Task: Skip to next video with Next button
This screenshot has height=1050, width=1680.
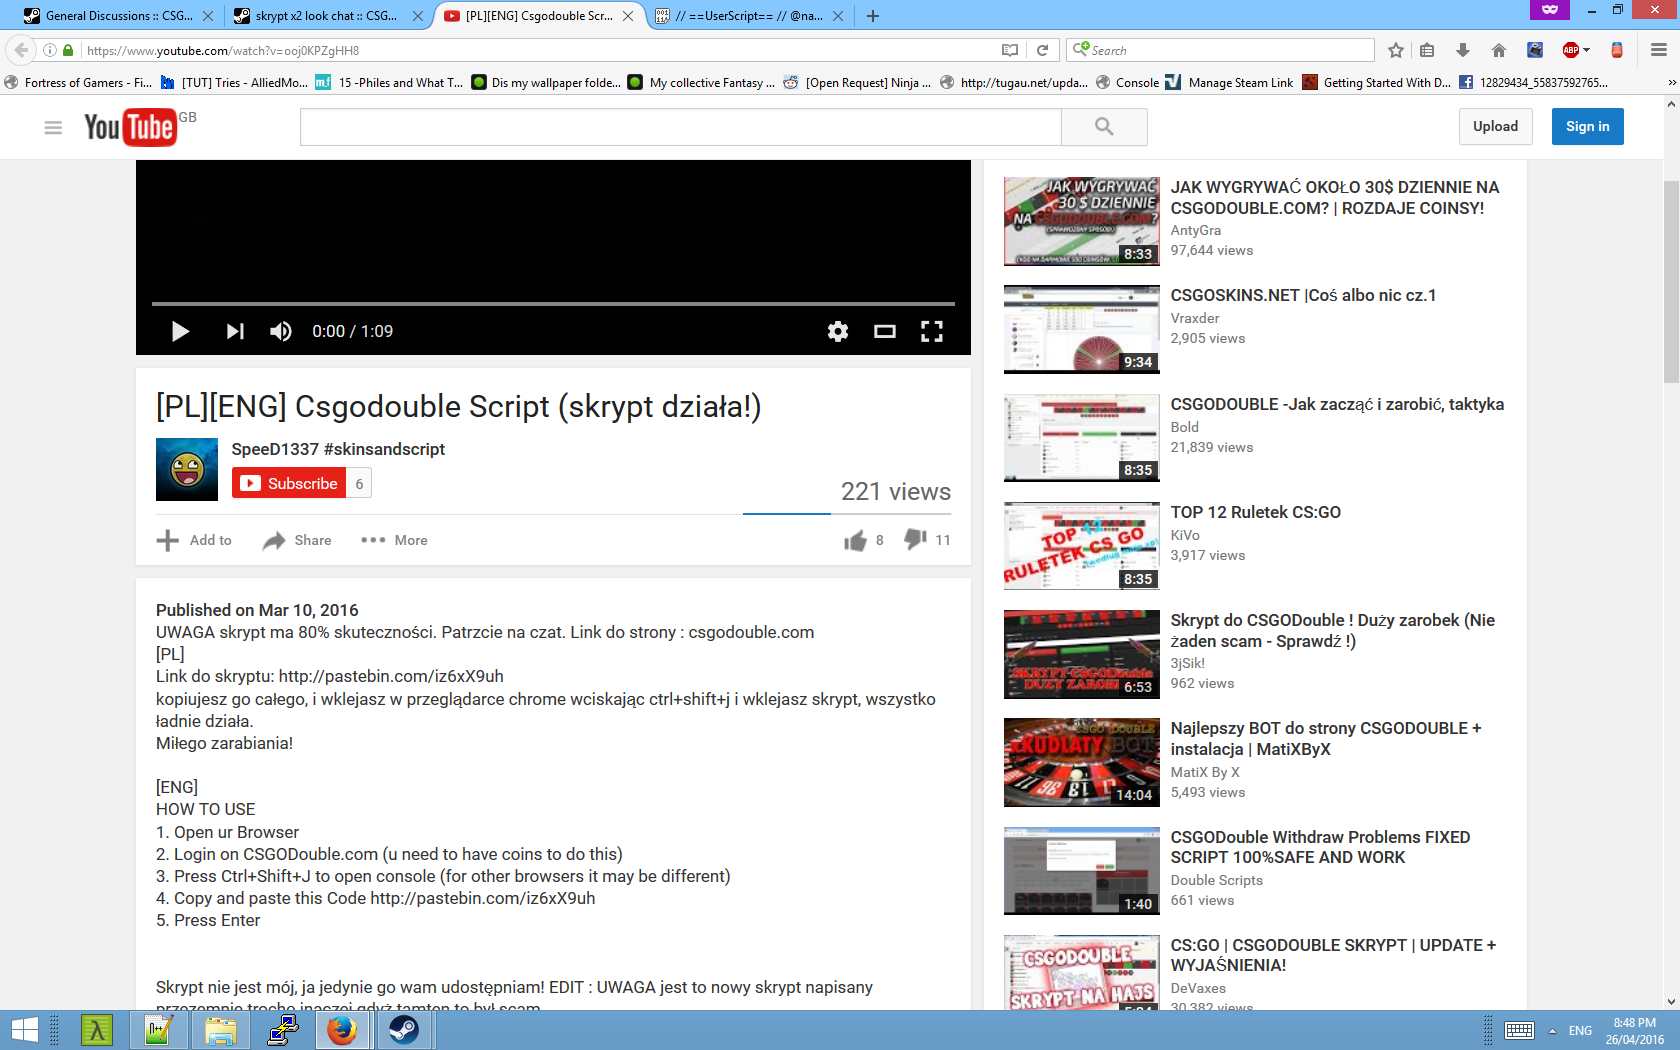Action: point(235,331)
